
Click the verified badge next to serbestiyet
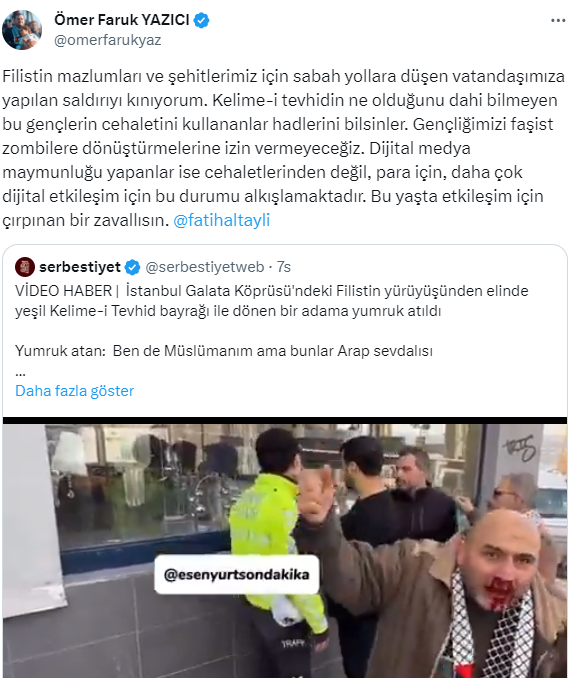click(133, 267)
